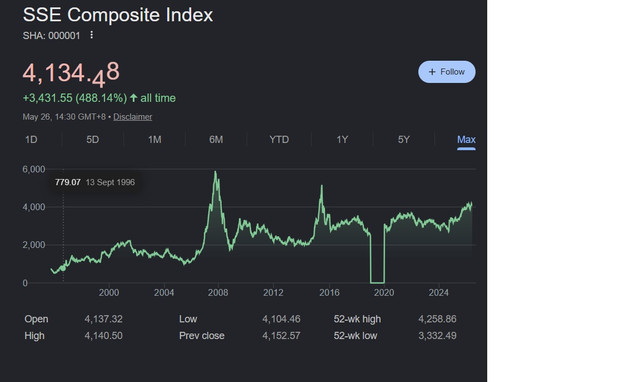Click the 2016 x-axis label
This screenshot has height=382, width=640.
[x=329, y=292]
